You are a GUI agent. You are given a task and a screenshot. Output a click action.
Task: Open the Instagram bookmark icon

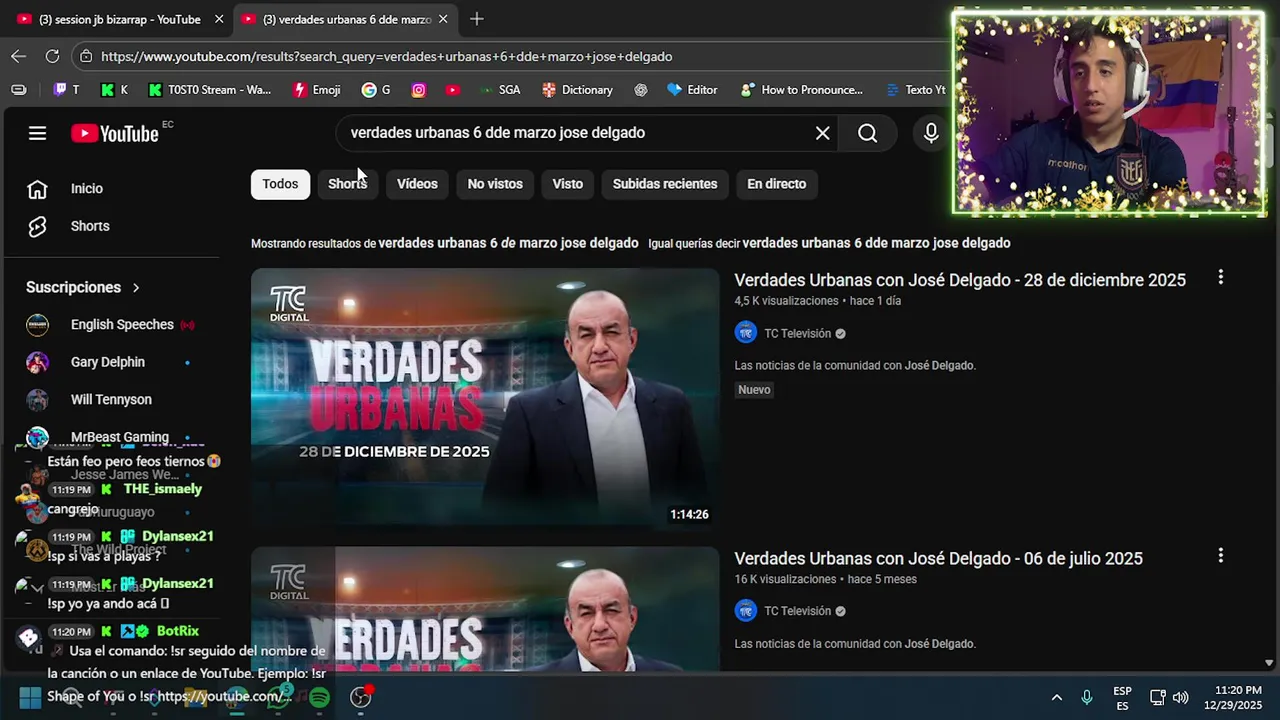(419, 90)
